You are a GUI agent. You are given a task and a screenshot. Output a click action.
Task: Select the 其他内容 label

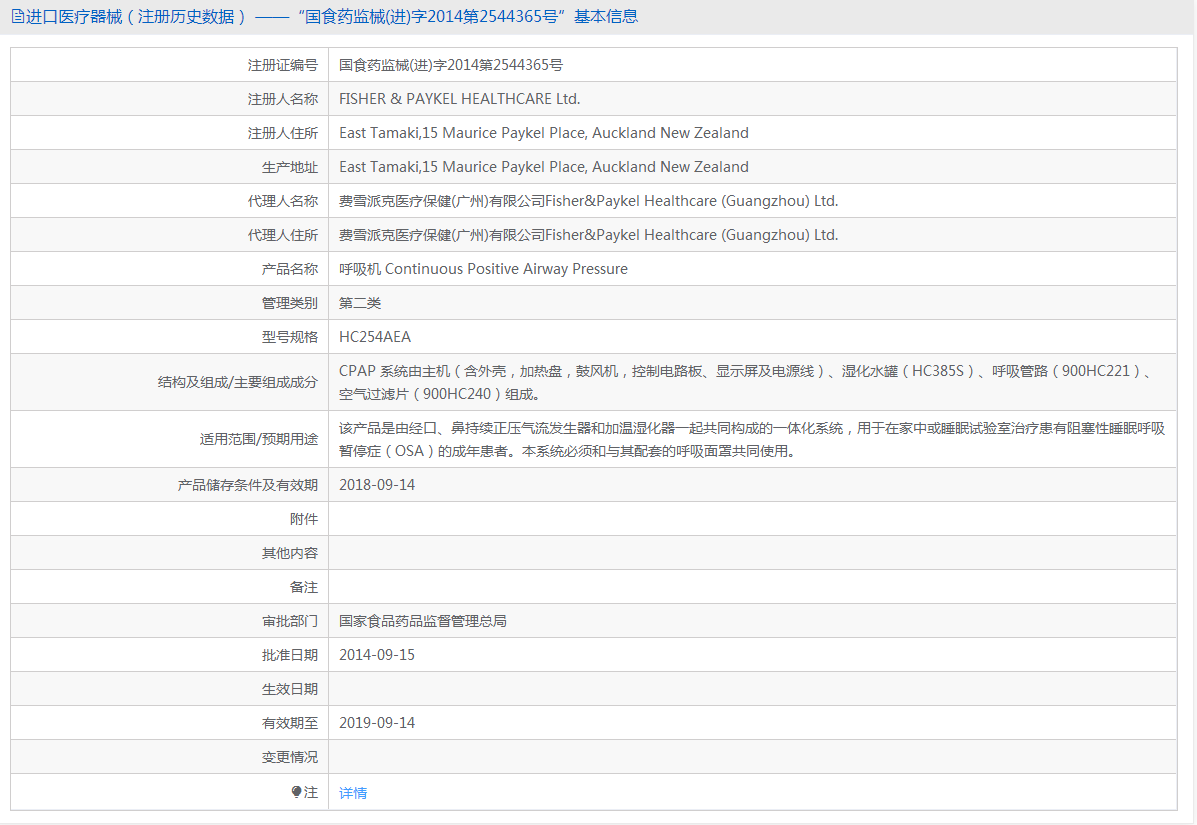[x=289, y=553]
